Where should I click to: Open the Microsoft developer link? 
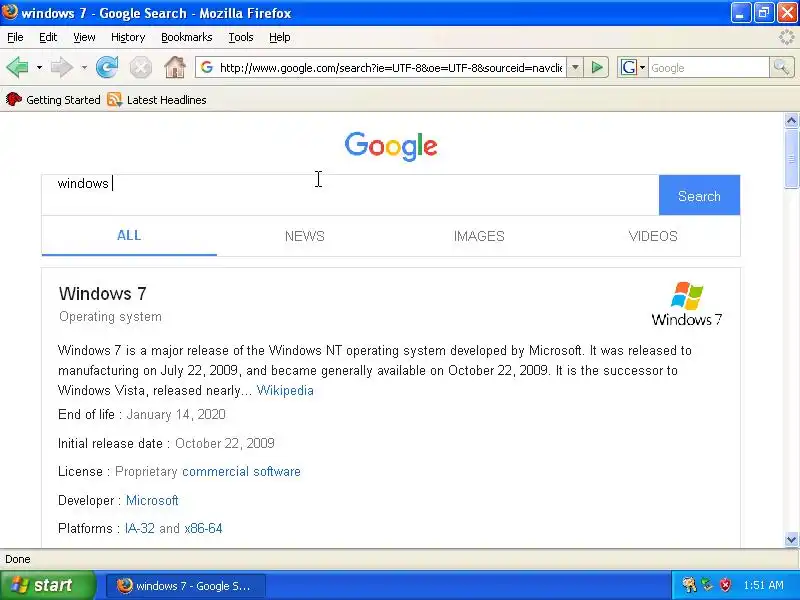pos(152,500)
